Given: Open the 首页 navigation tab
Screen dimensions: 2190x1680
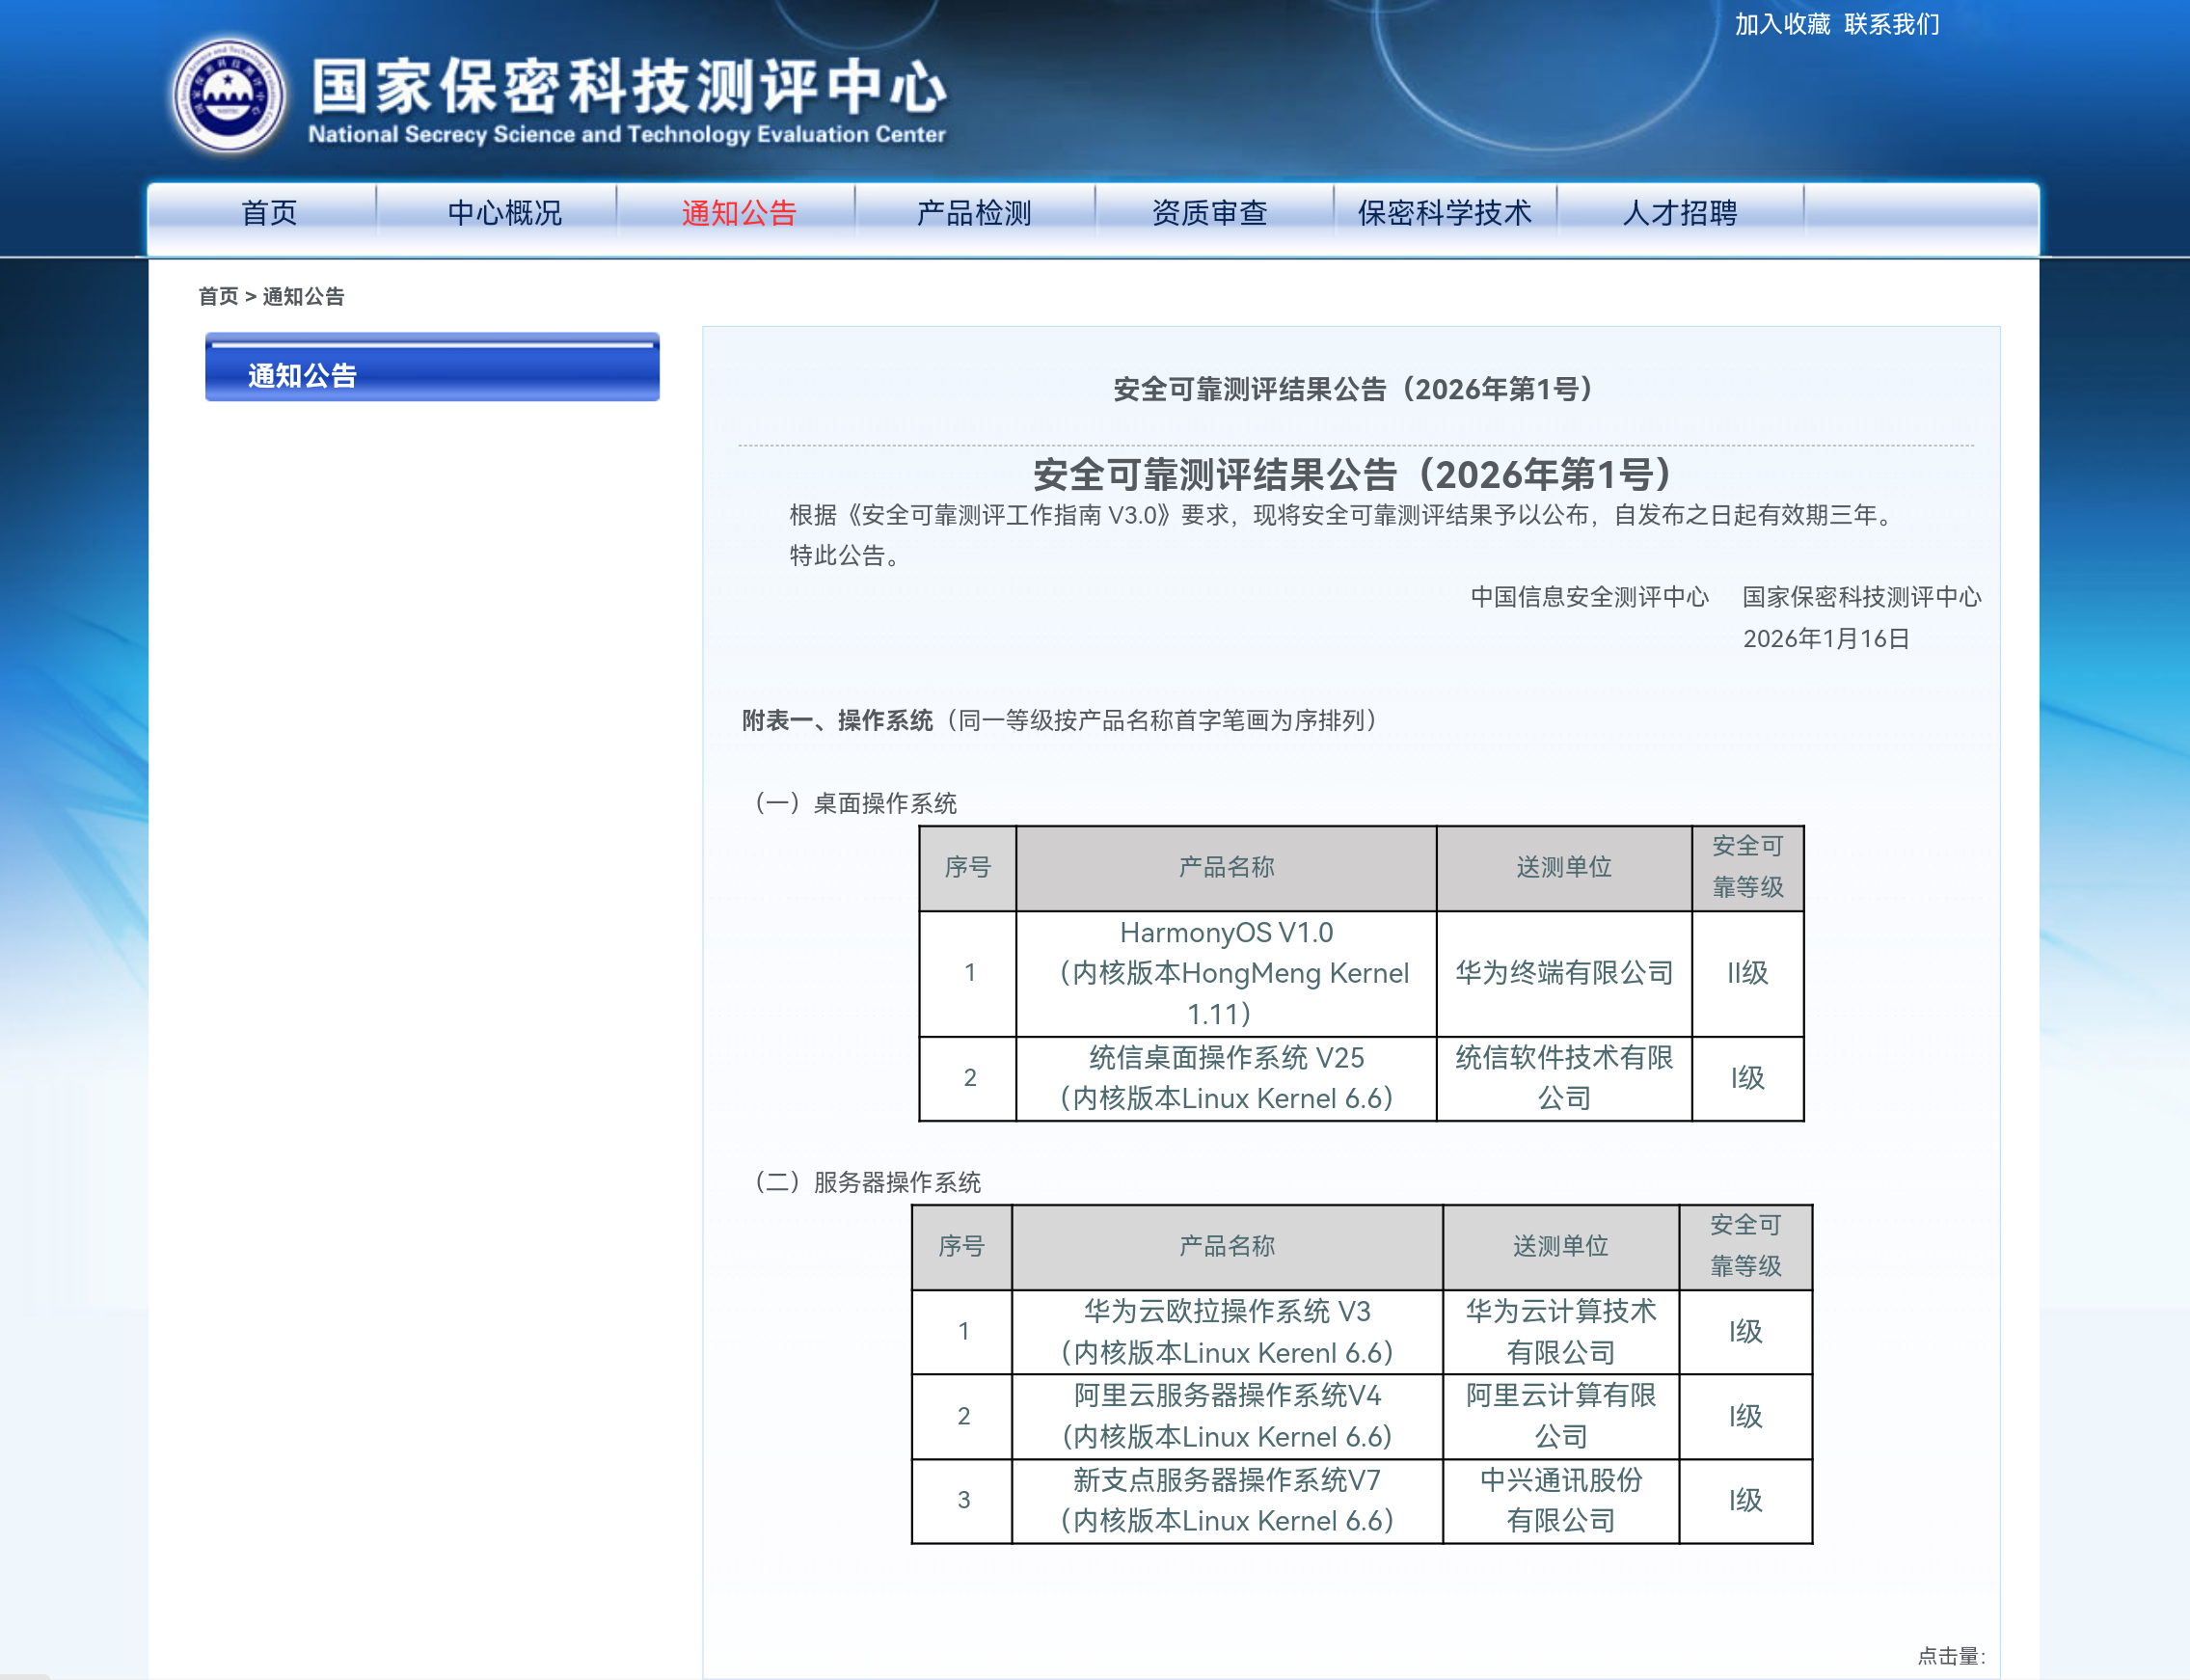Looking at the screenshot, I should (x=269, y=213).
